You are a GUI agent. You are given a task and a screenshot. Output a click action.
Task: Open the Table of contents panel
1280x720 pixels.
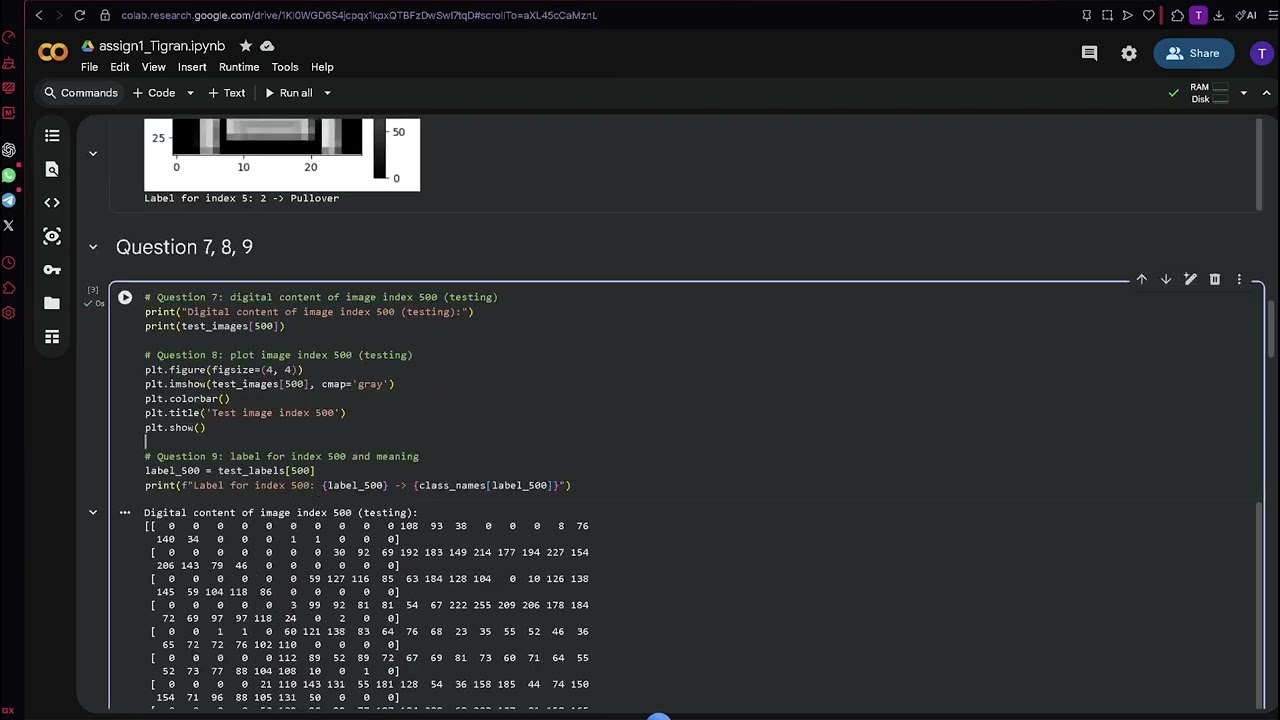pyautogui.click(x=52, y=136)
